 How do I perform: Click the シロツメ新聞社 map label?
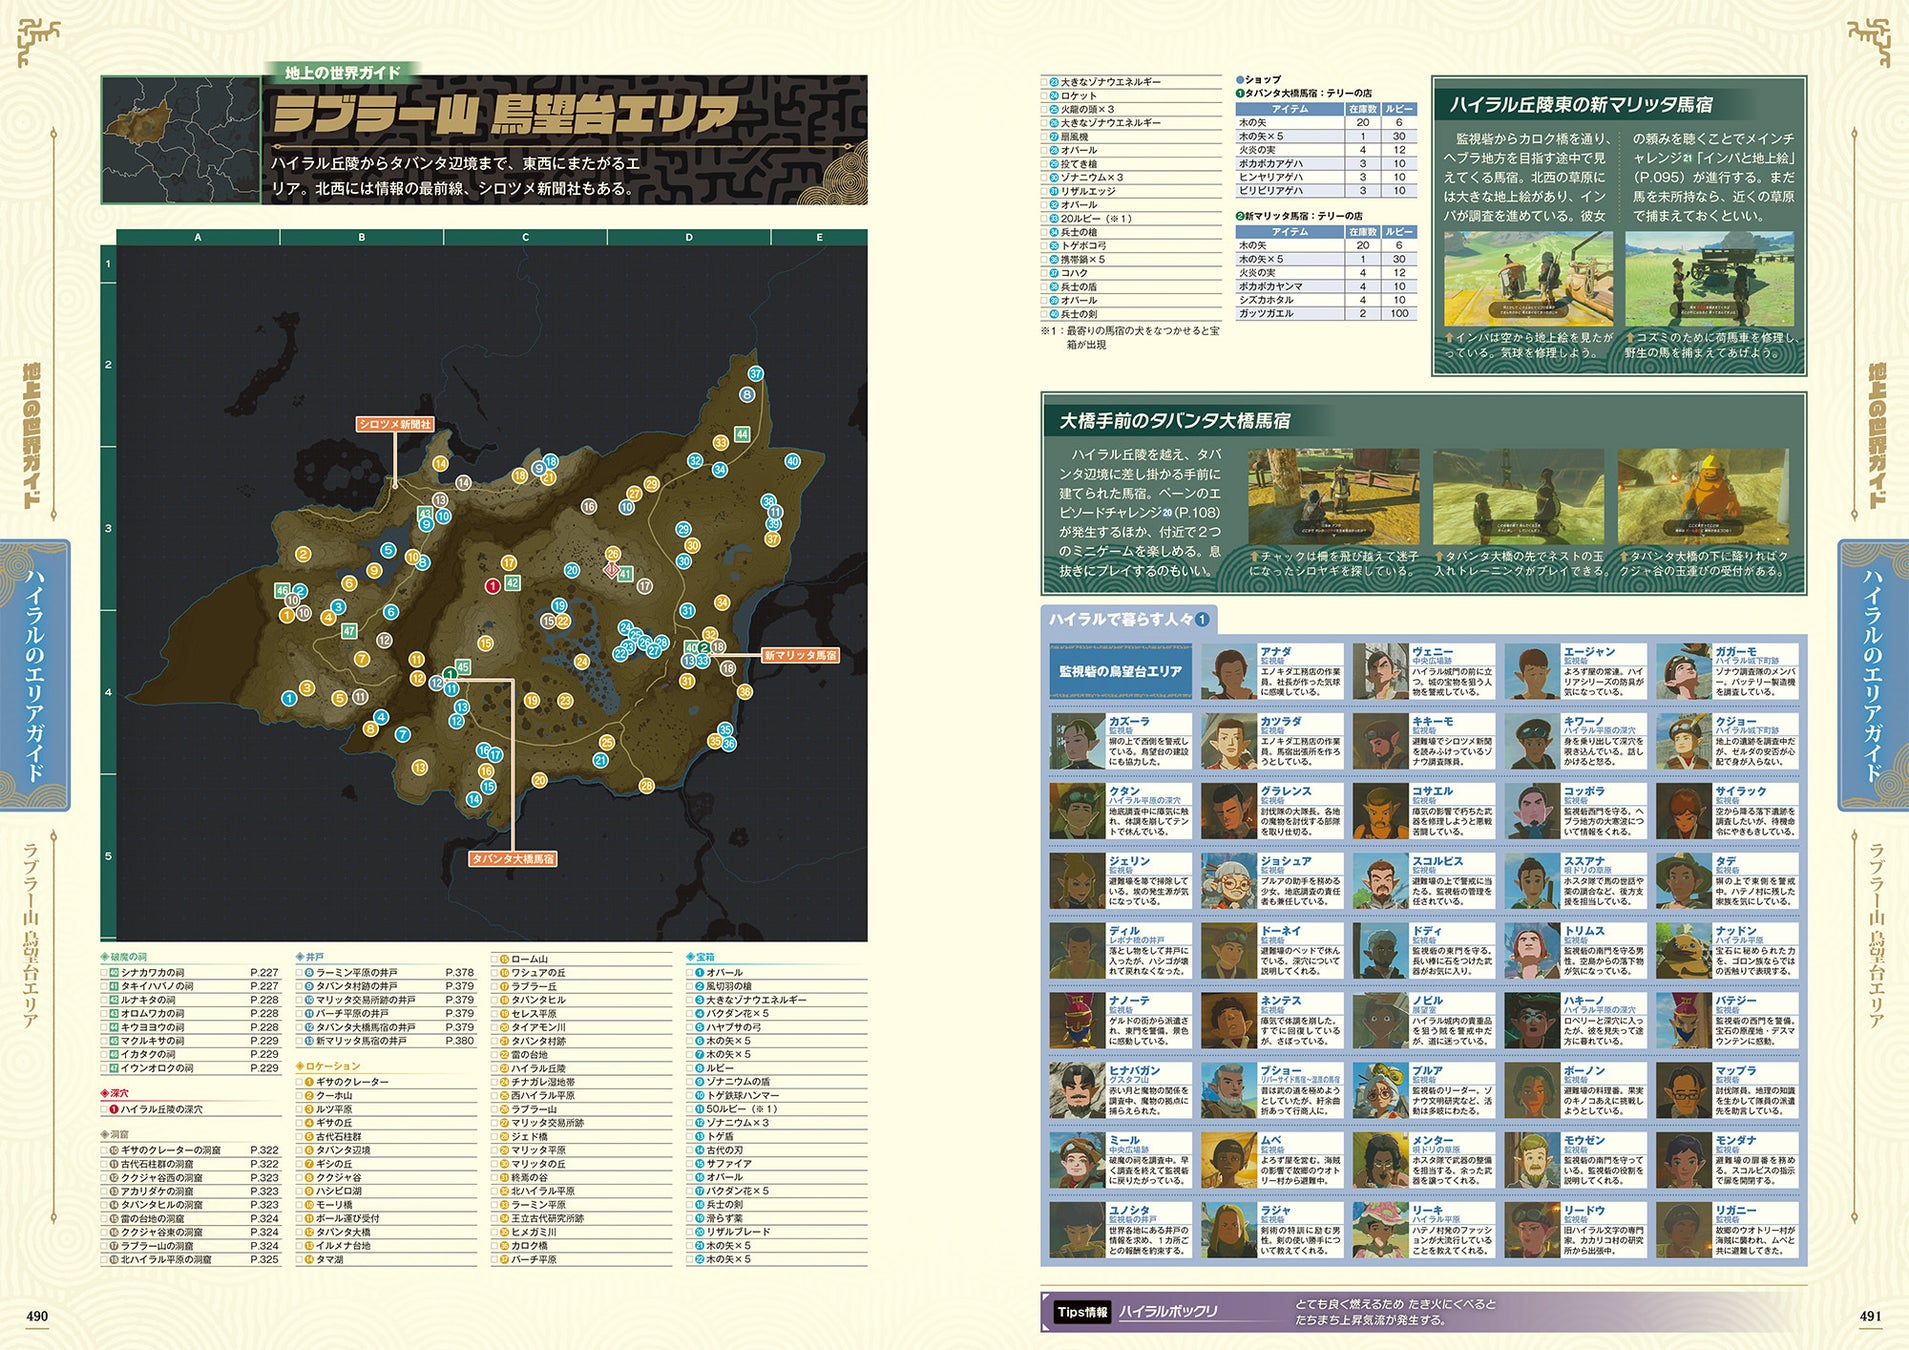point(394,424)
